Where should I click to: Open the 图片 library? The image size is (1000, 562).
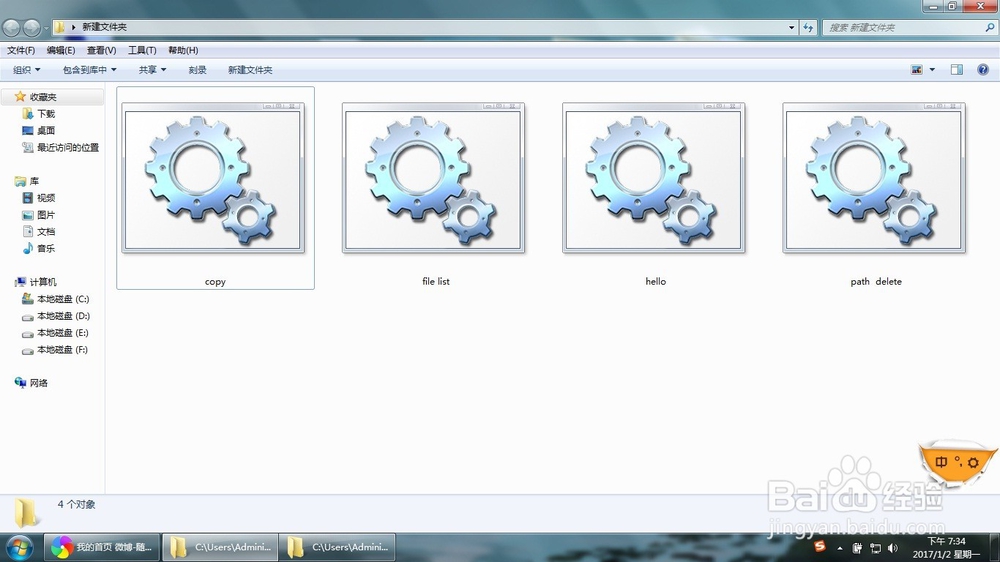(x=46, y=215)
